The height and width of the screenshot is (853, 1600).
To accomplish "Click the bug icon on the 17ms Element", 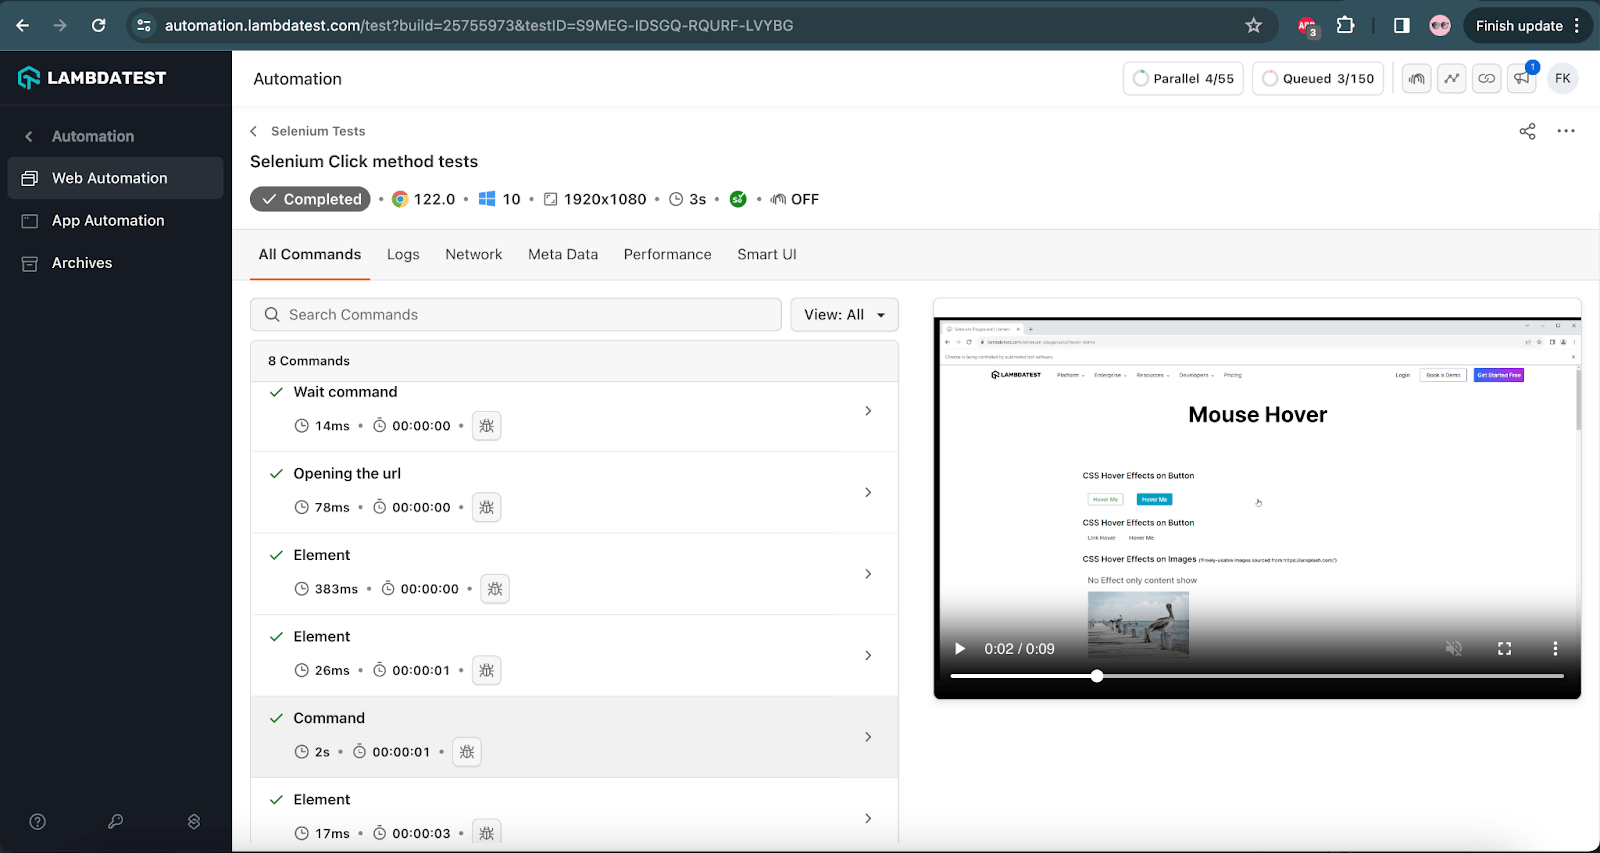I will (487, 833).
